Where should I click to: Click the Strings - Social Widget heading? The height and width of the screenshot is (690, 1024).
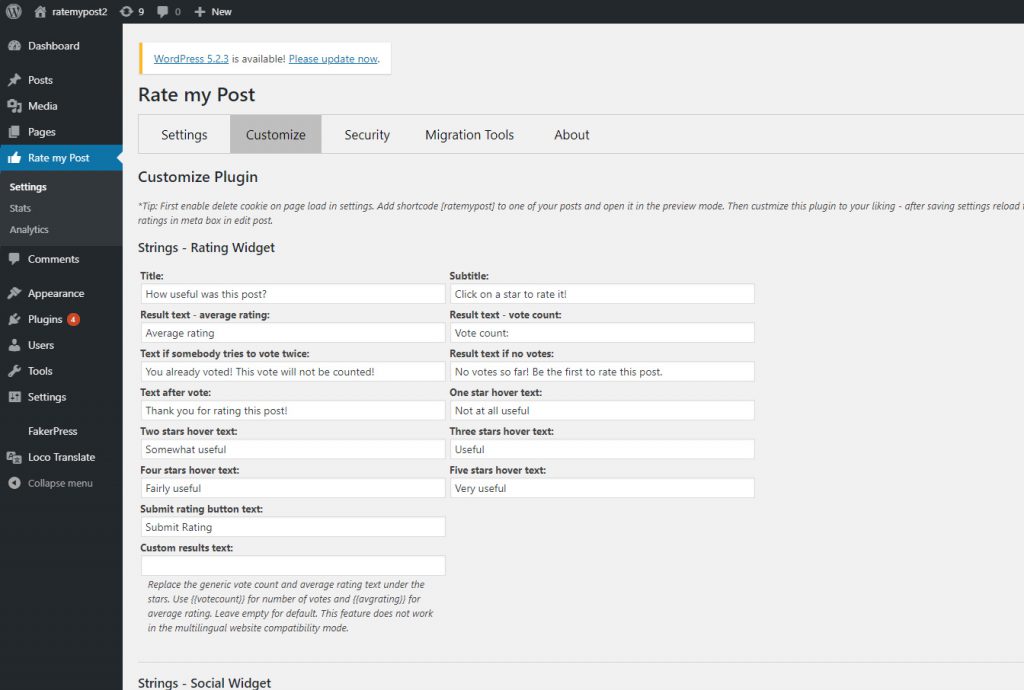tap(204, 682)
